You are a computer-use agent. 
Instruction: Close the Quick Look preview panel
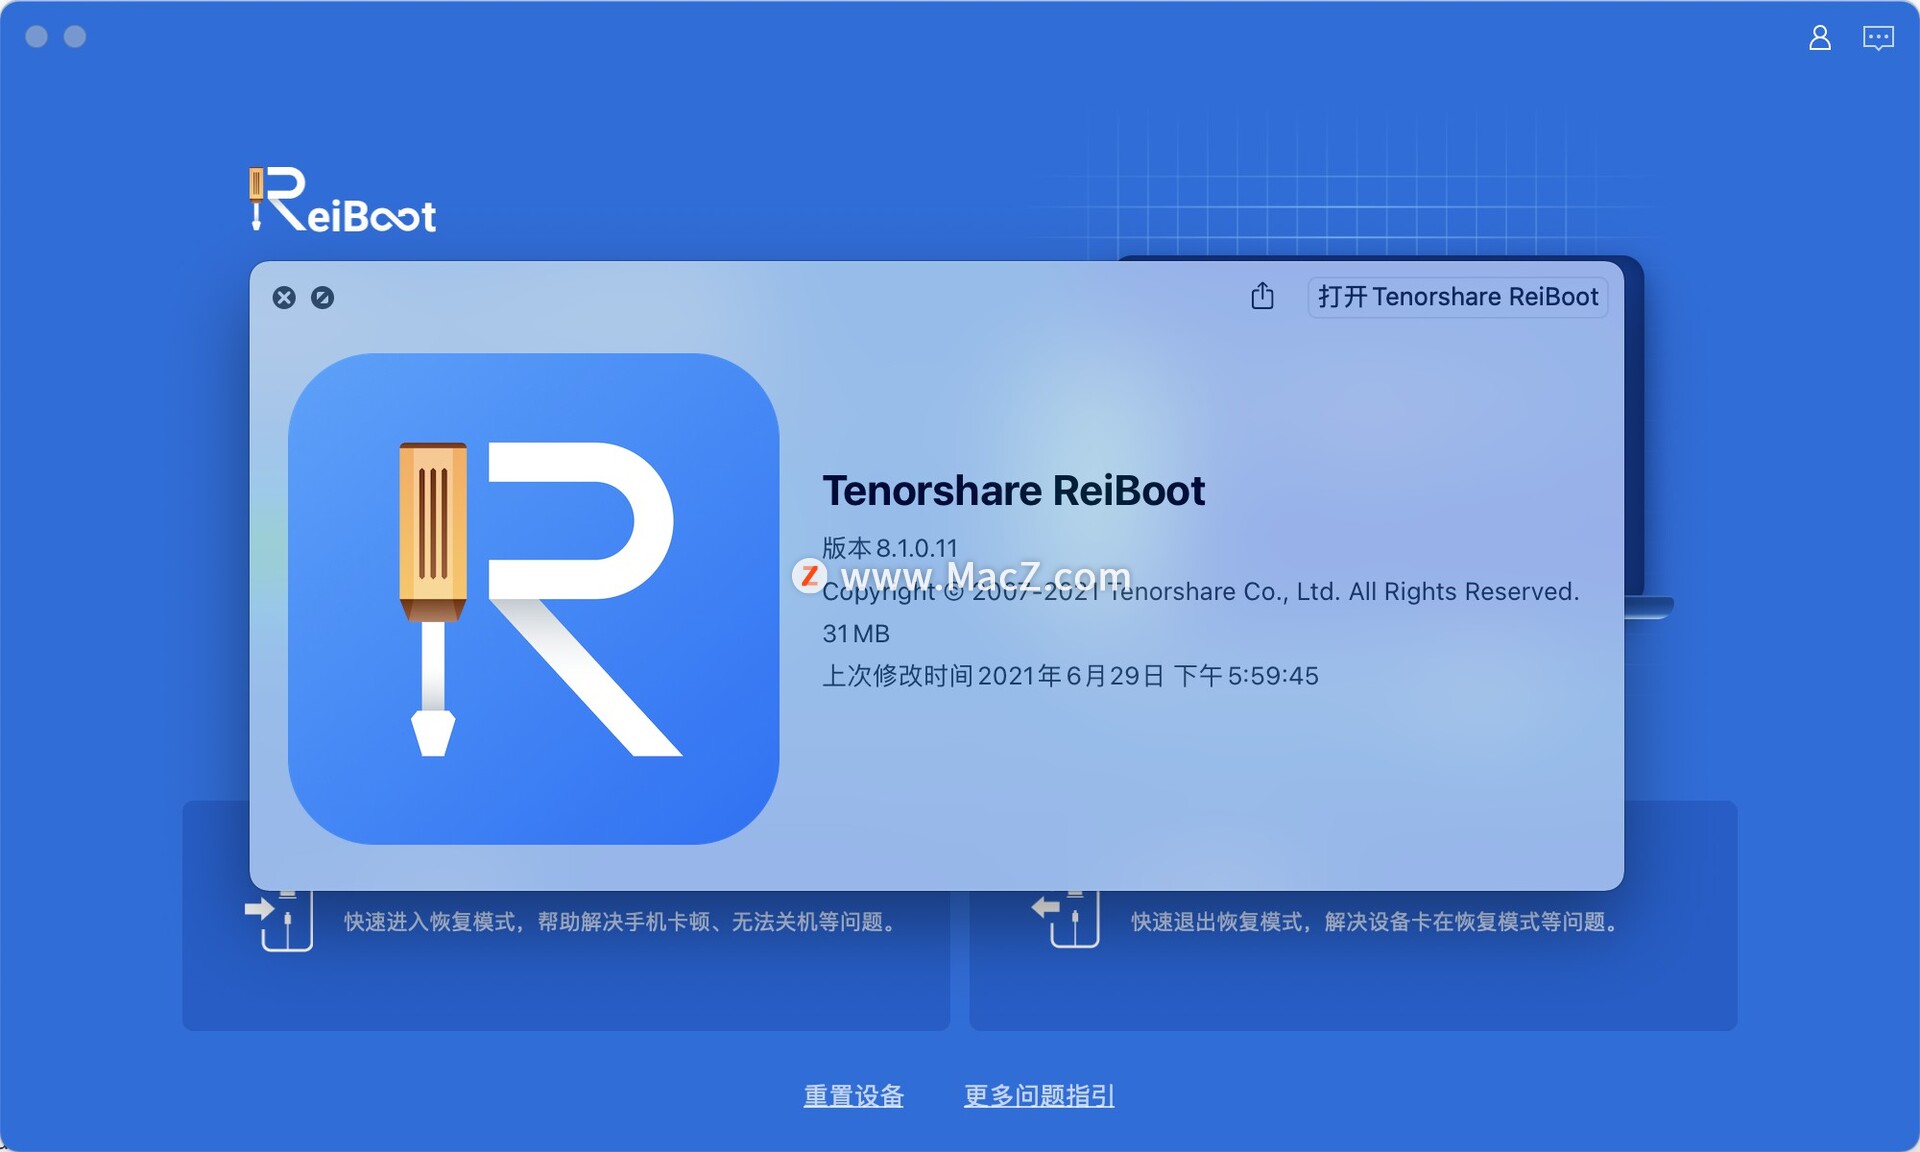click(x=284, y=297)
